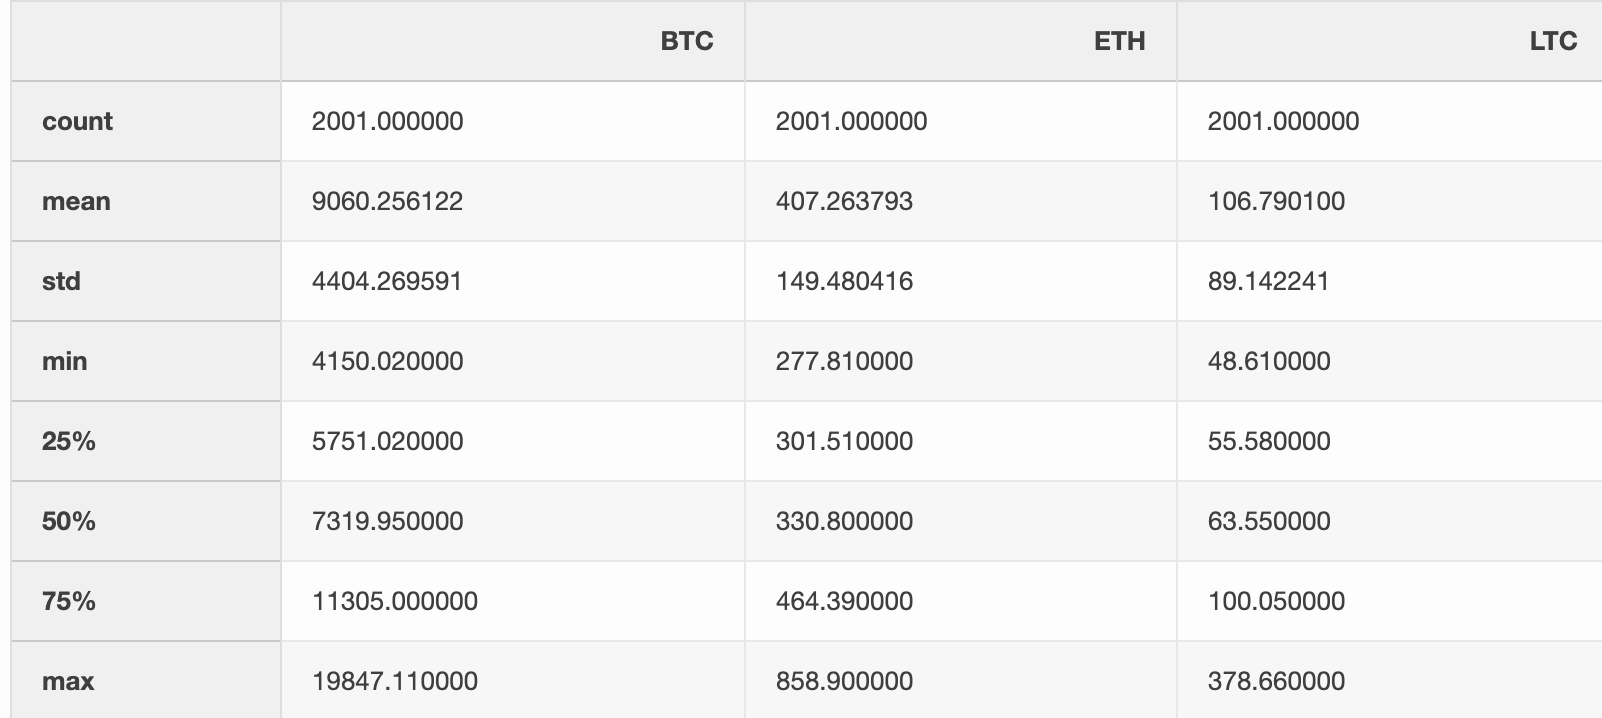Click BTC mean value 9060.256122
This screenshot has width=1602, height=718.
(x=387, y=201)
